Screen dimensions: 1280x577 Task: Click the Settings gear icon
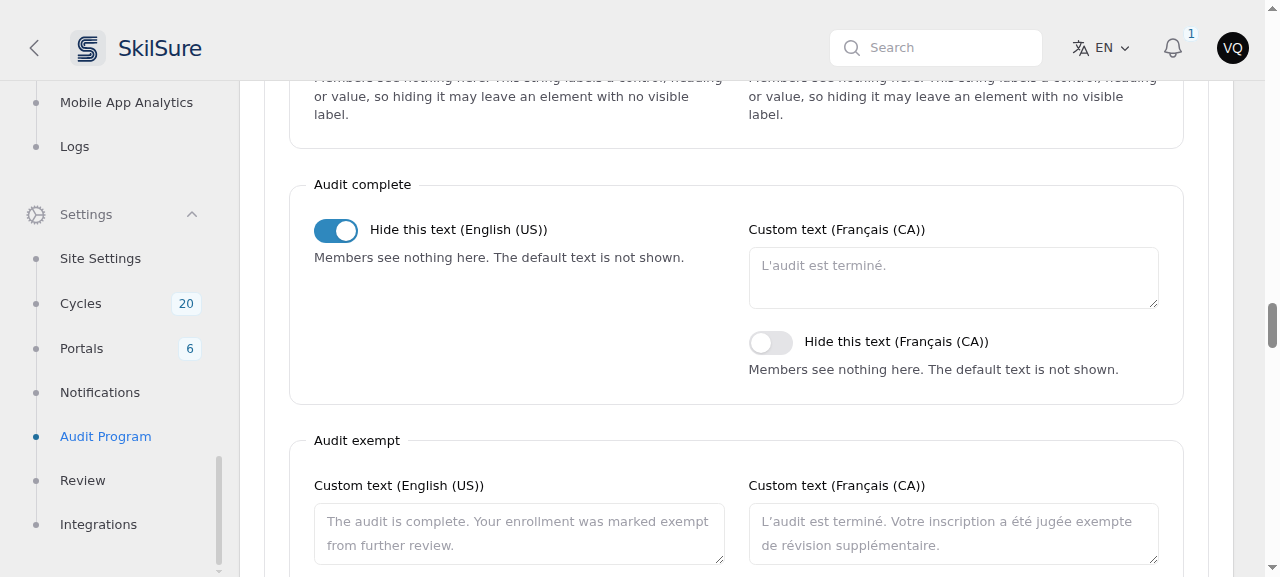coord(36,215)
